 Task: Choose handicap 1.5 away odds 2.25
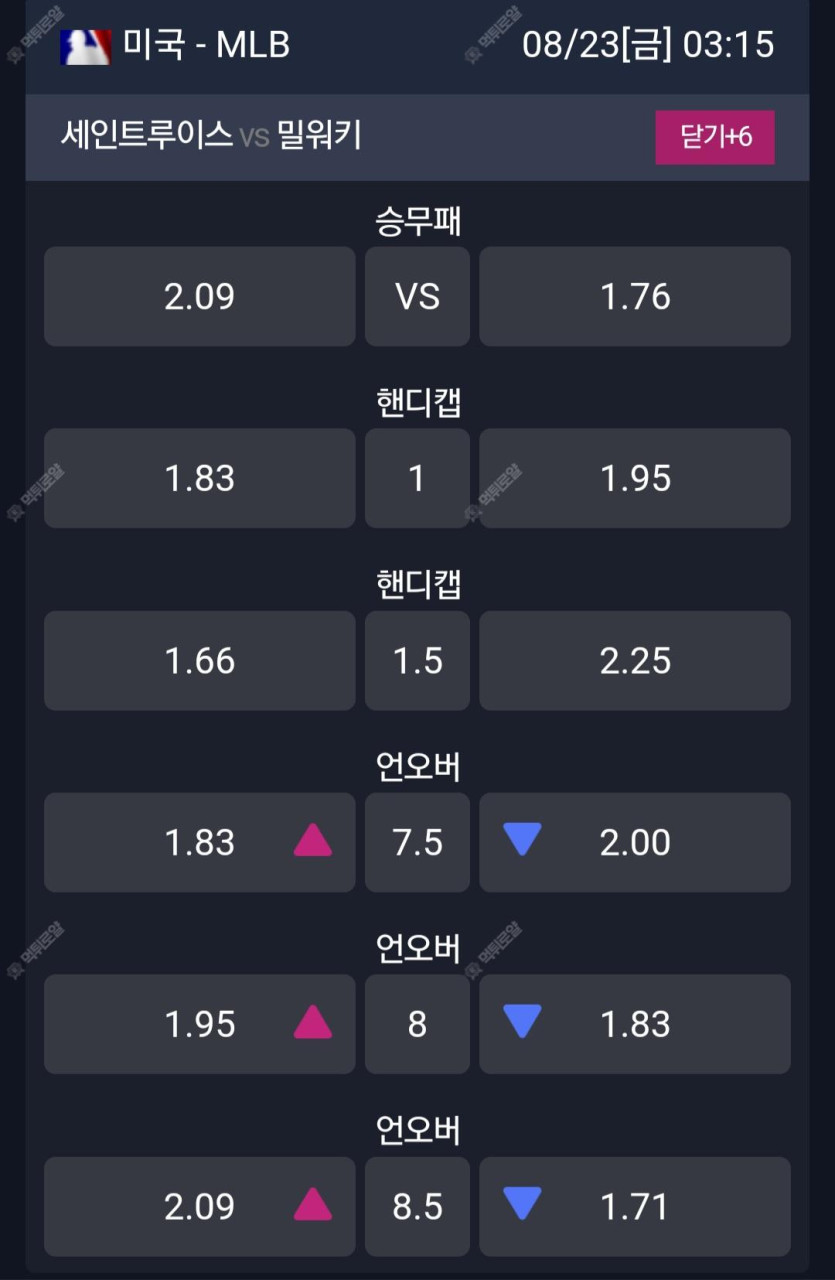[635, 661]
